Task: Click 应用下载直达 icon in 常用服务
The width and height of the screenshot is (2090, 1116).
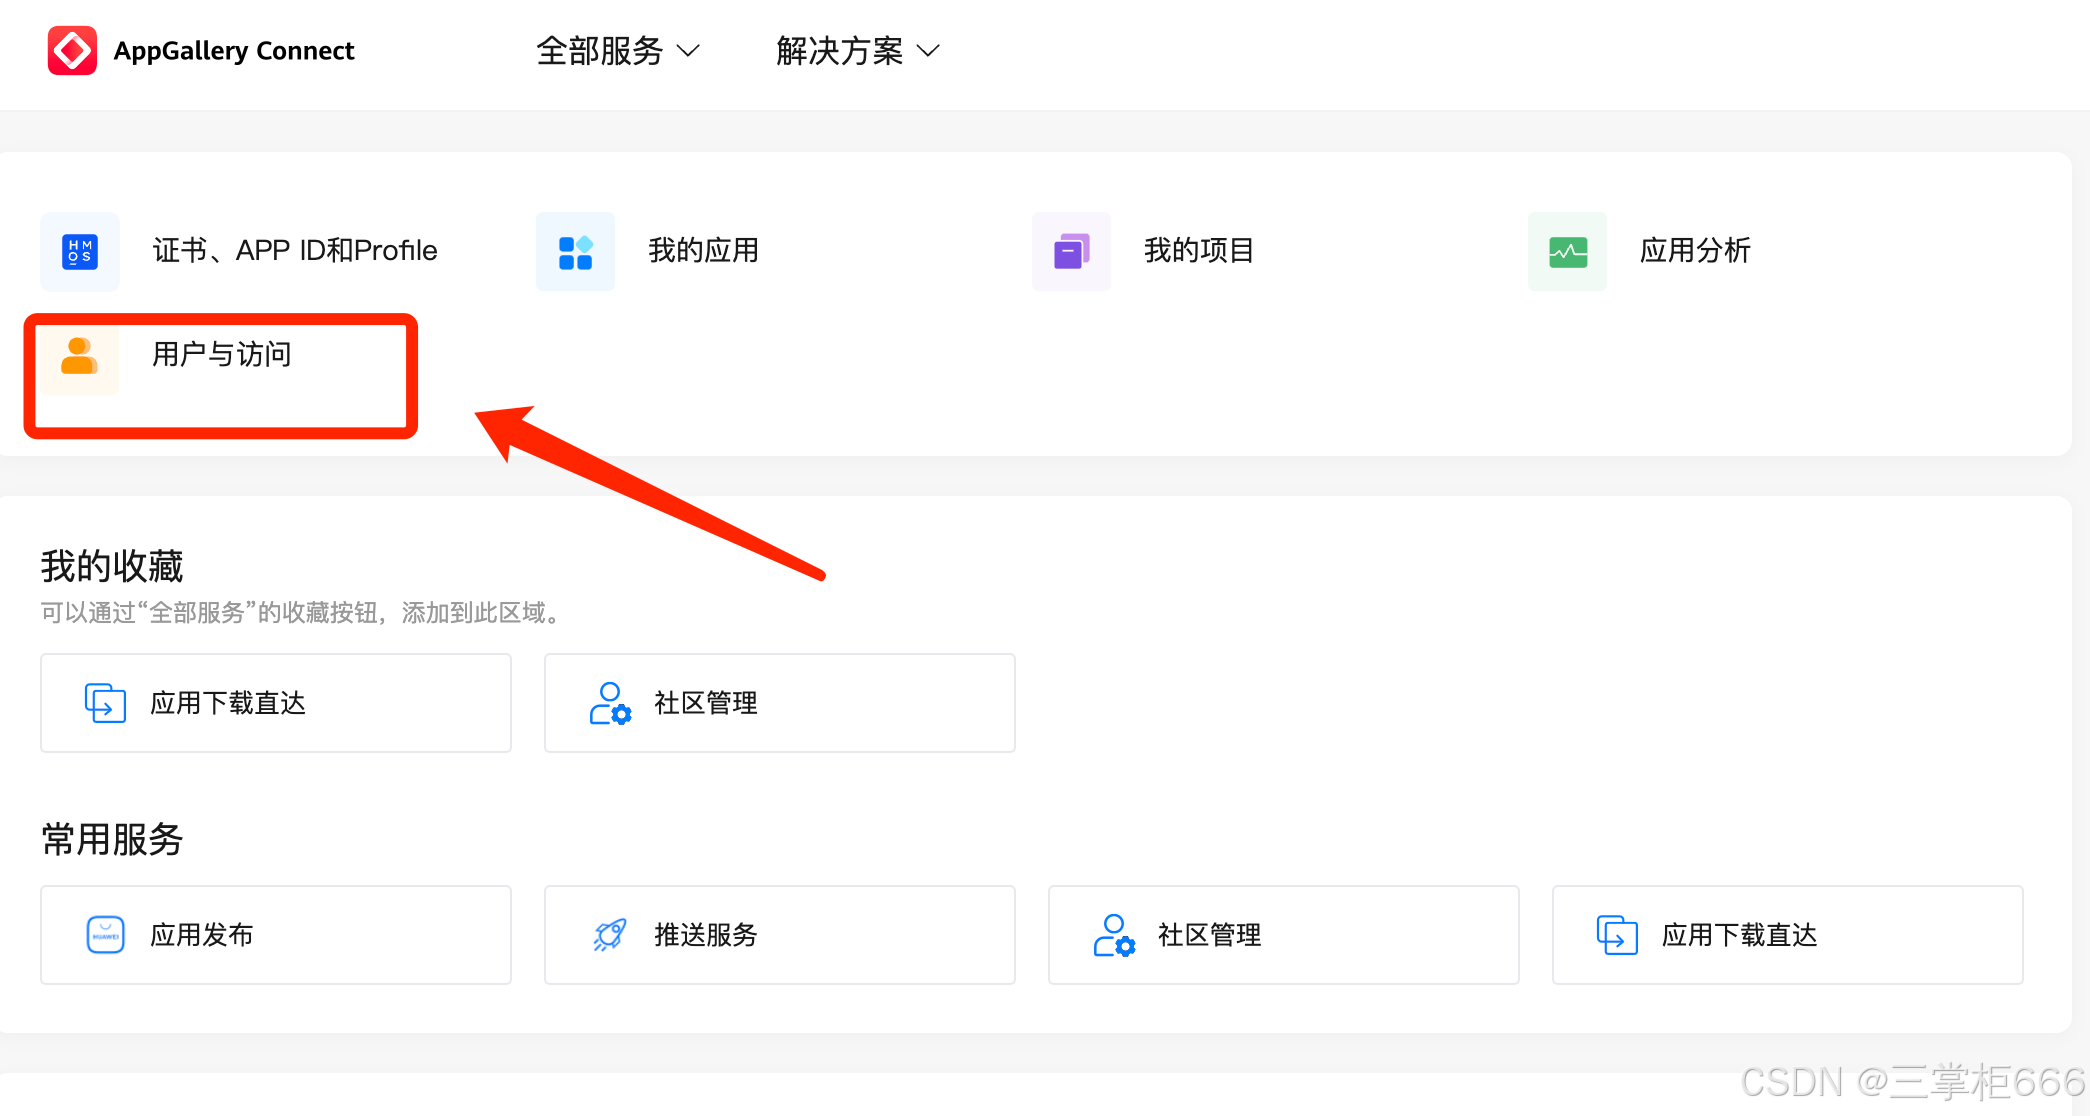Action: point(1617,935)
